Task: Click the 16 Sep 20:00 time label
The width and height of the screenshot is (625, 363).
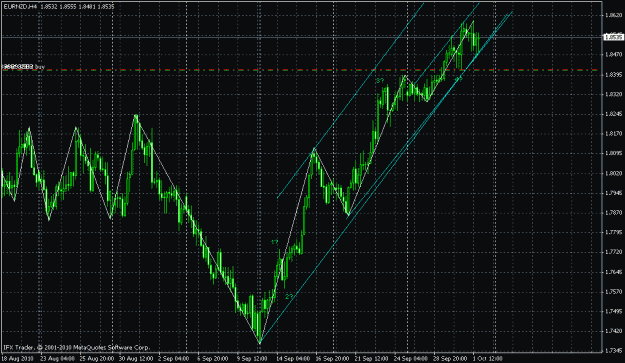Action: [332, 358]
